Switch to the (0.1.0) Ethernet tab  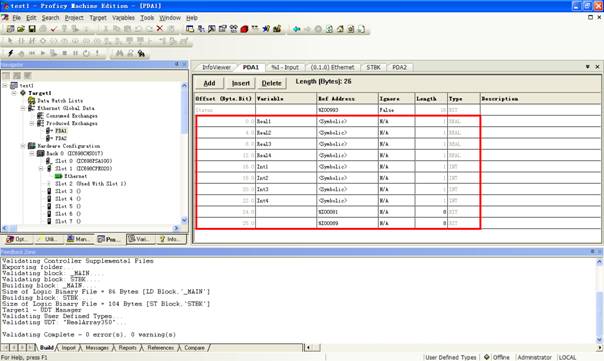(332, 67)
